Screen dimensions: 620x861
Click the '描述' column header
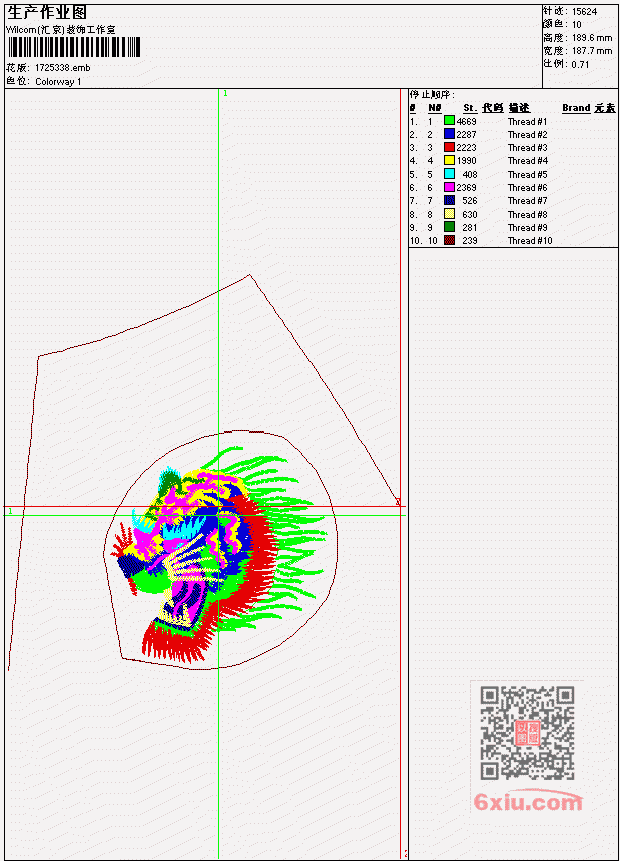click(x=519, y=108)
